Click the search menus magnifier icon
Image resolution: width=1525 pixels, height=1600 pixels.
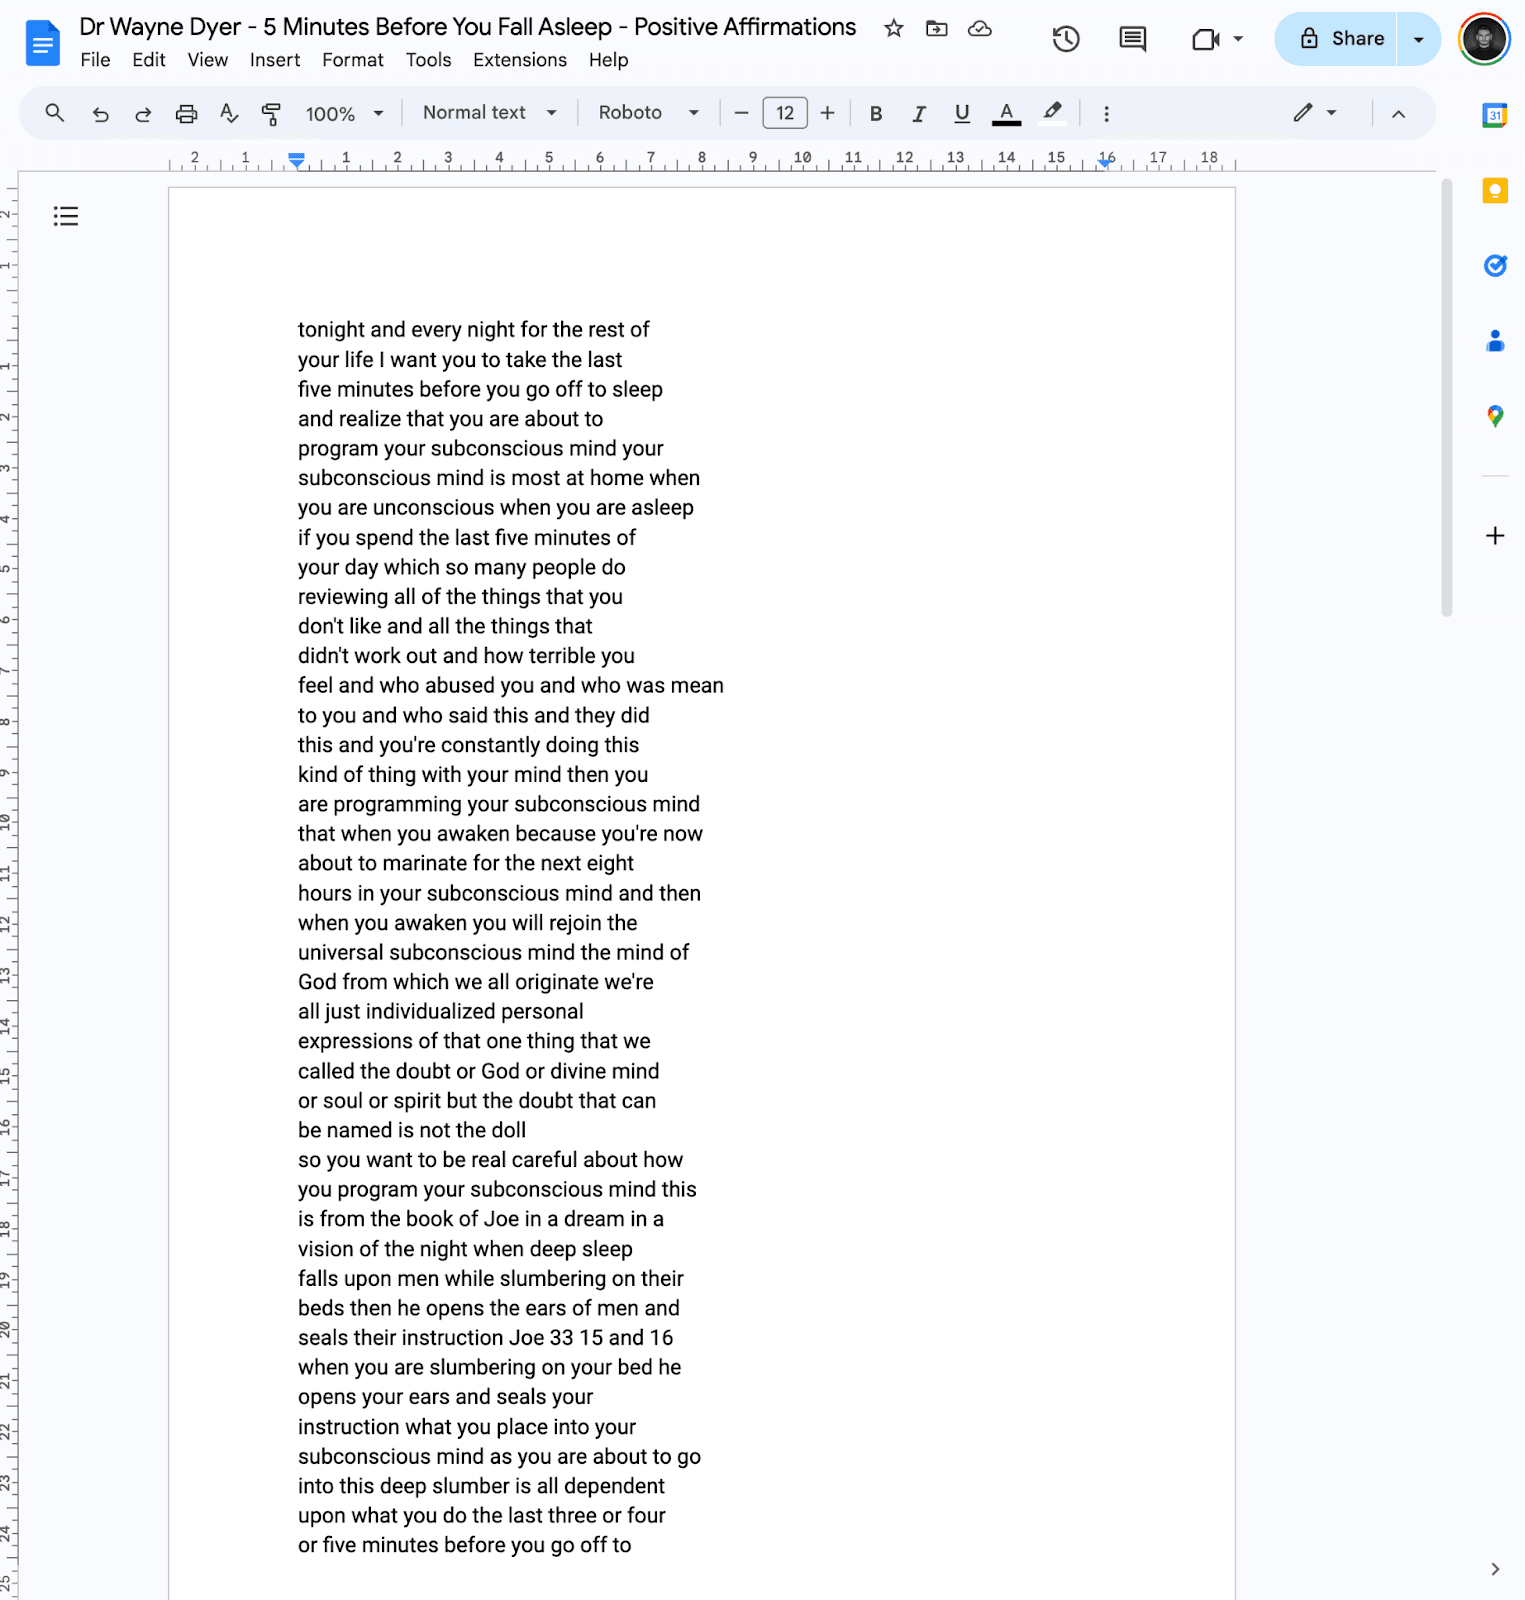[55, 113]
